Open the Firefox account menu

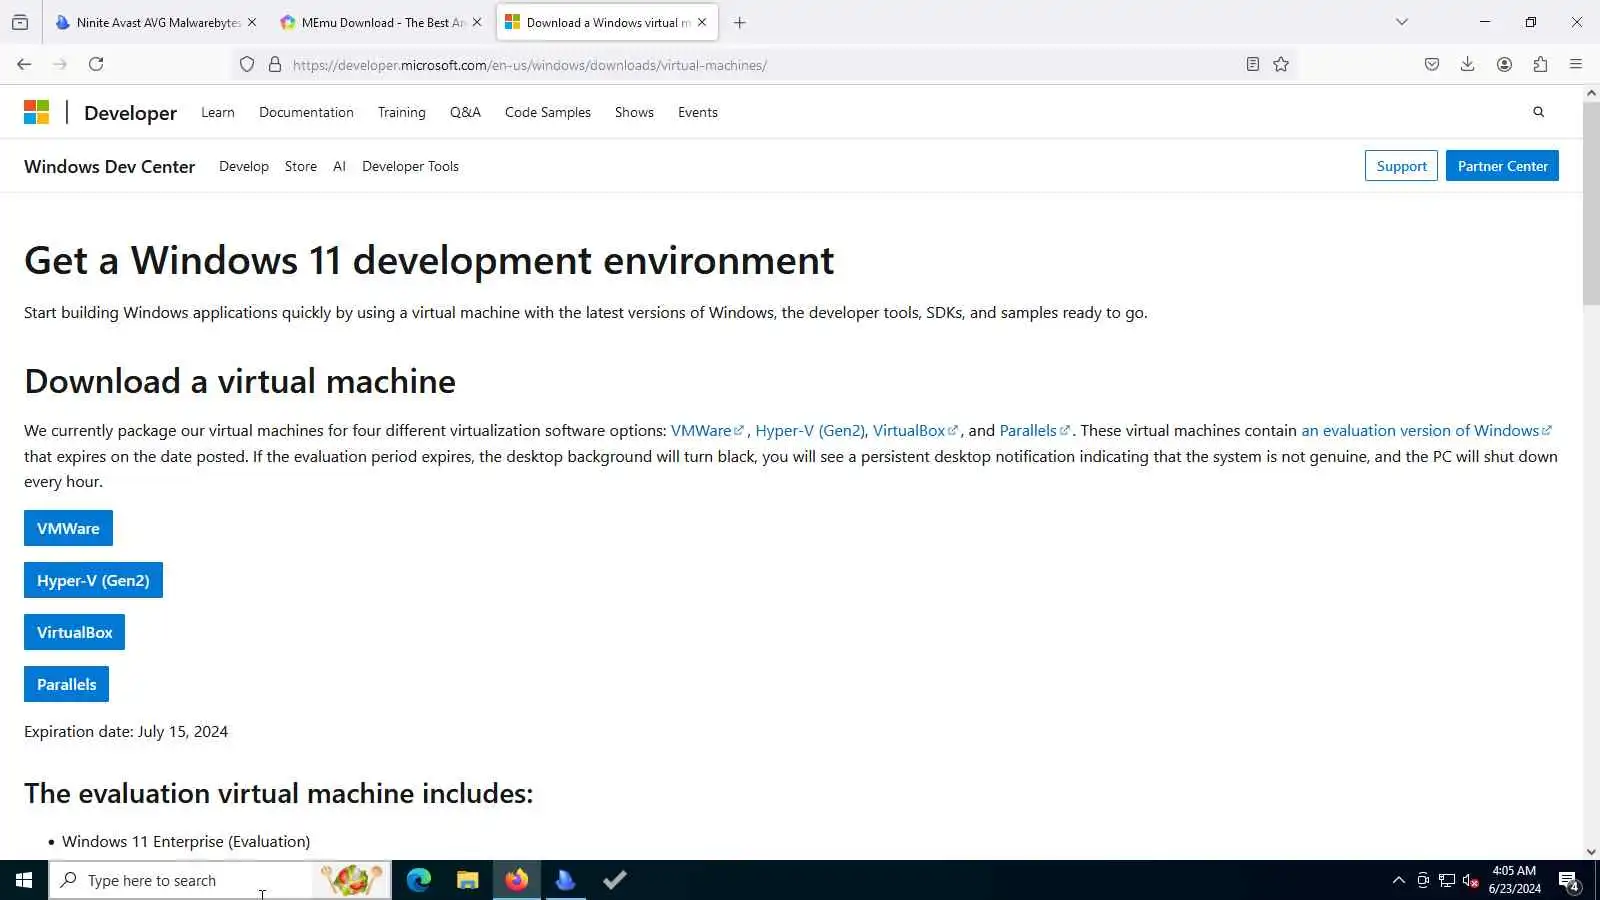point(1504,64)
